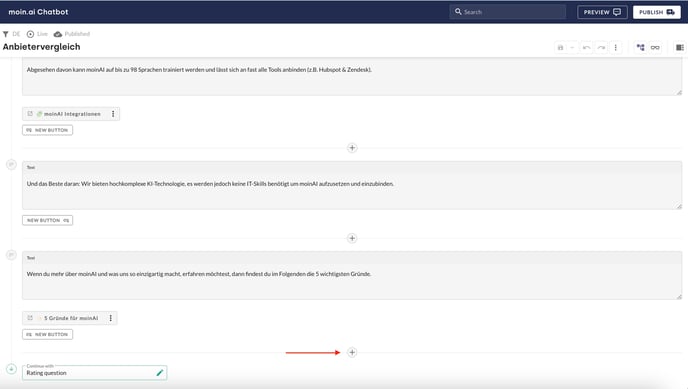
Task: Click the redo arrow icon
Action: pyautogui.click(x=602, y=47)
